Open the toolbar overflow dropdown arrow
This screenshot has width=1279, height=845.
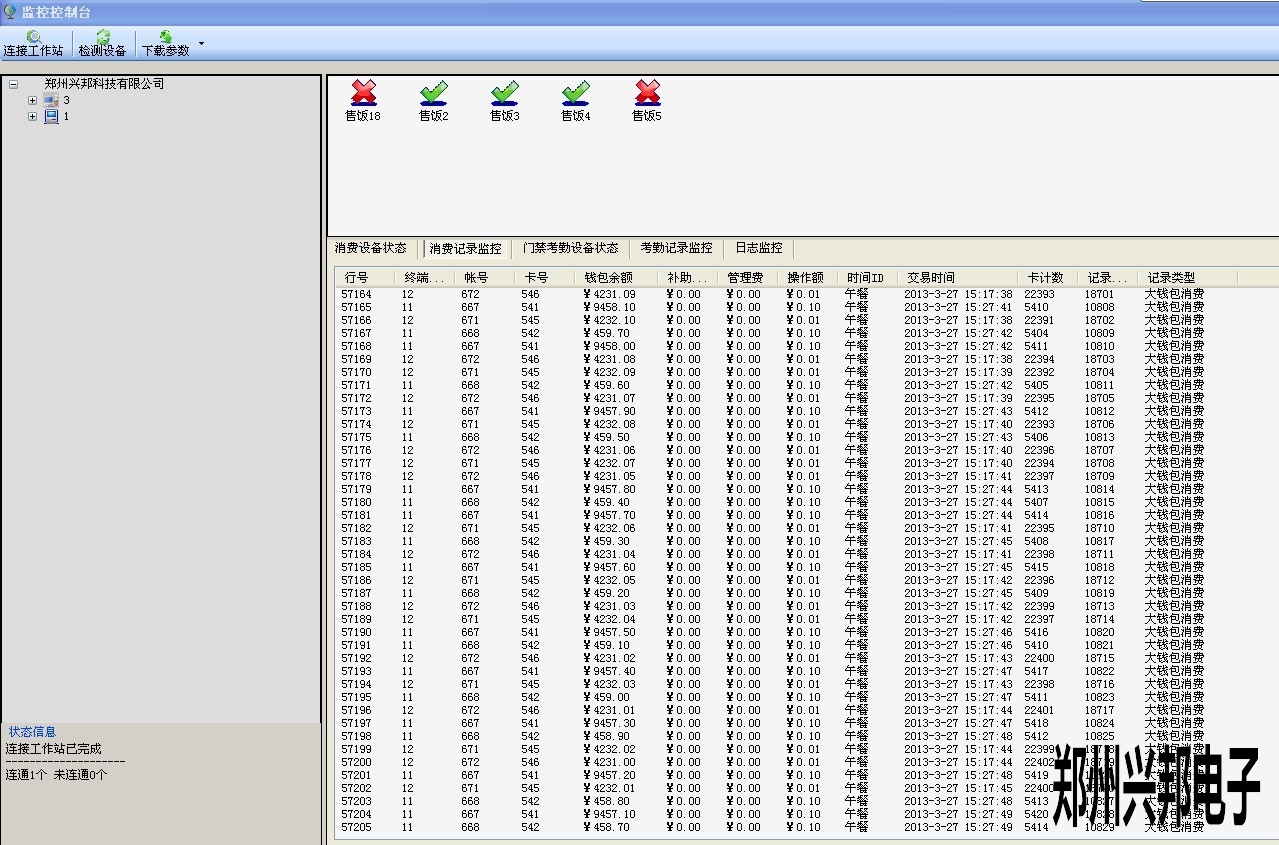pos(201,44)
